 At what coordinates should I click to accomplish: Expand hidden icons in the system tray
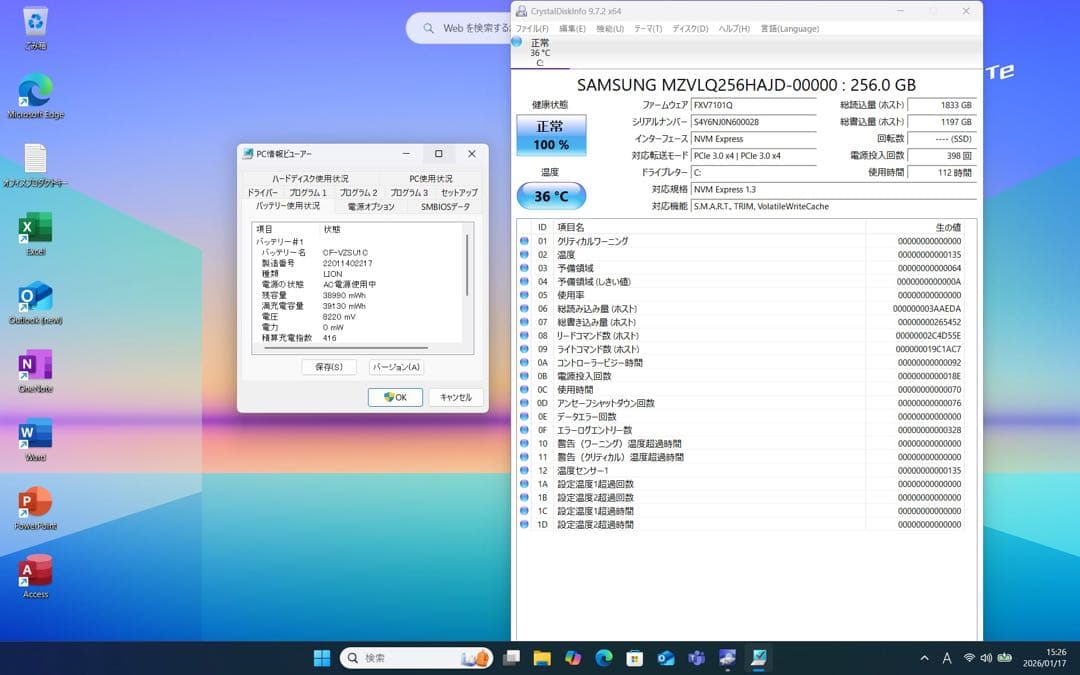(923, 658)
